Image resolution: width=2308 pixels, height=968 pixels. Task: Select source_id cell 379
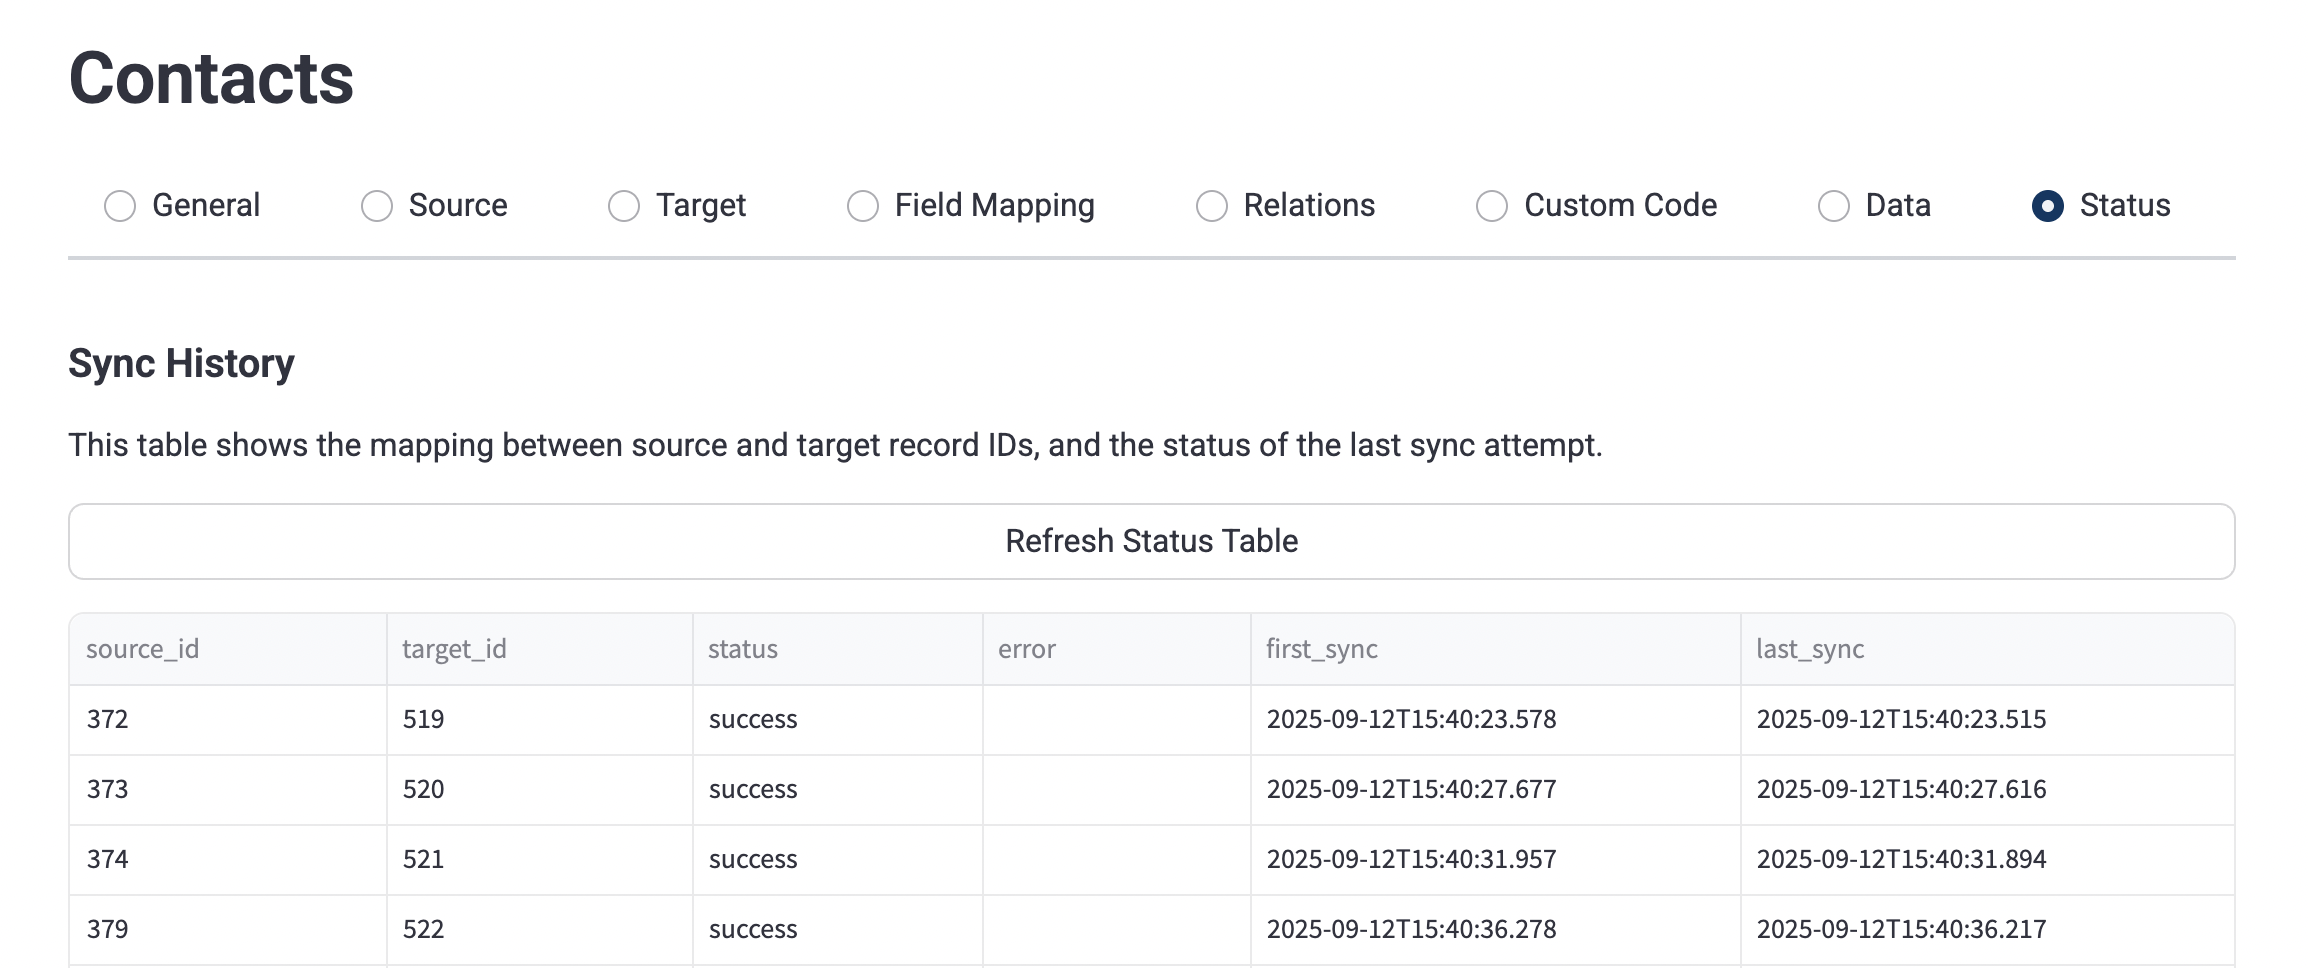[228, 930]
